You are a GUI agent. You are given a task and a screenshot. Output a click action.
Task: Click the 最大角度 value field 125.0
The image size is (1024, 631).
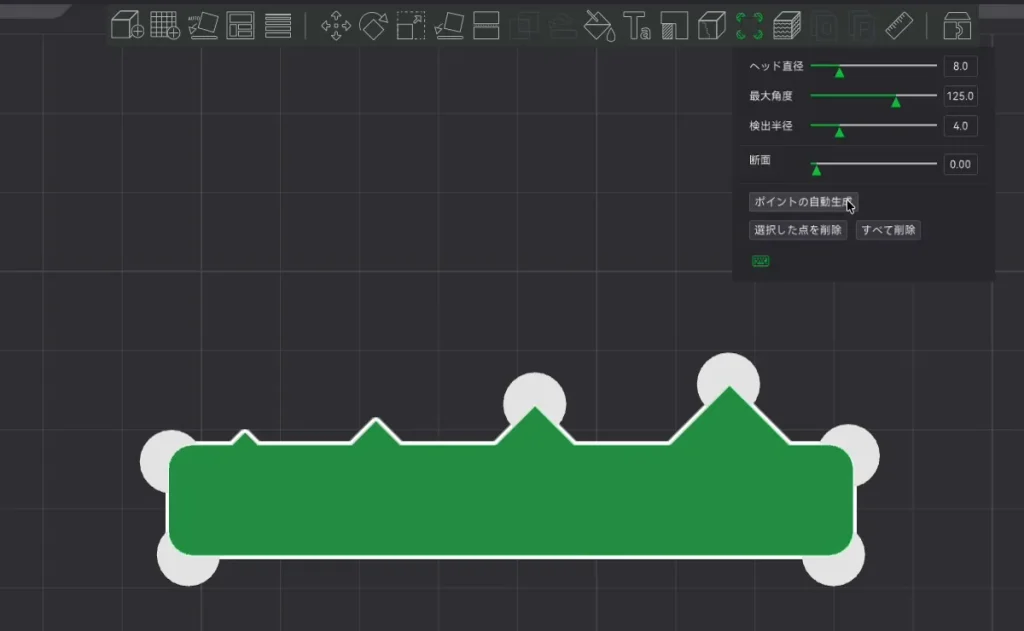point(960,96)
